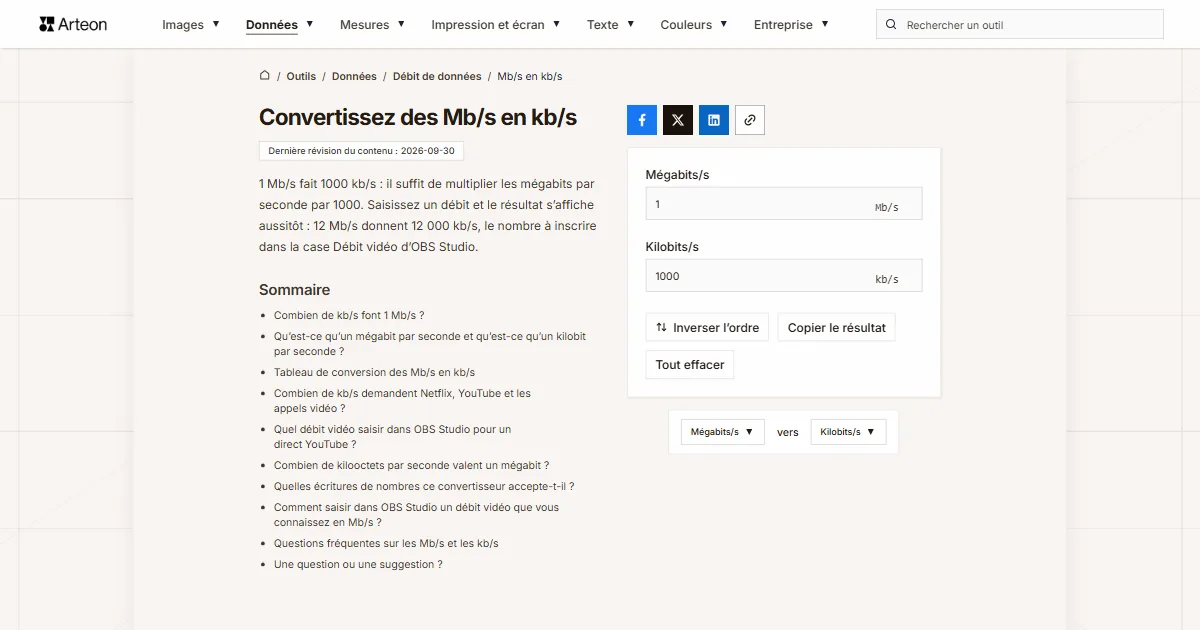The width and height of the screenshot is (1200, 630).
Task: Click the Convertissez des Mb/s en kb/s heading
Action: coord(418,117)
